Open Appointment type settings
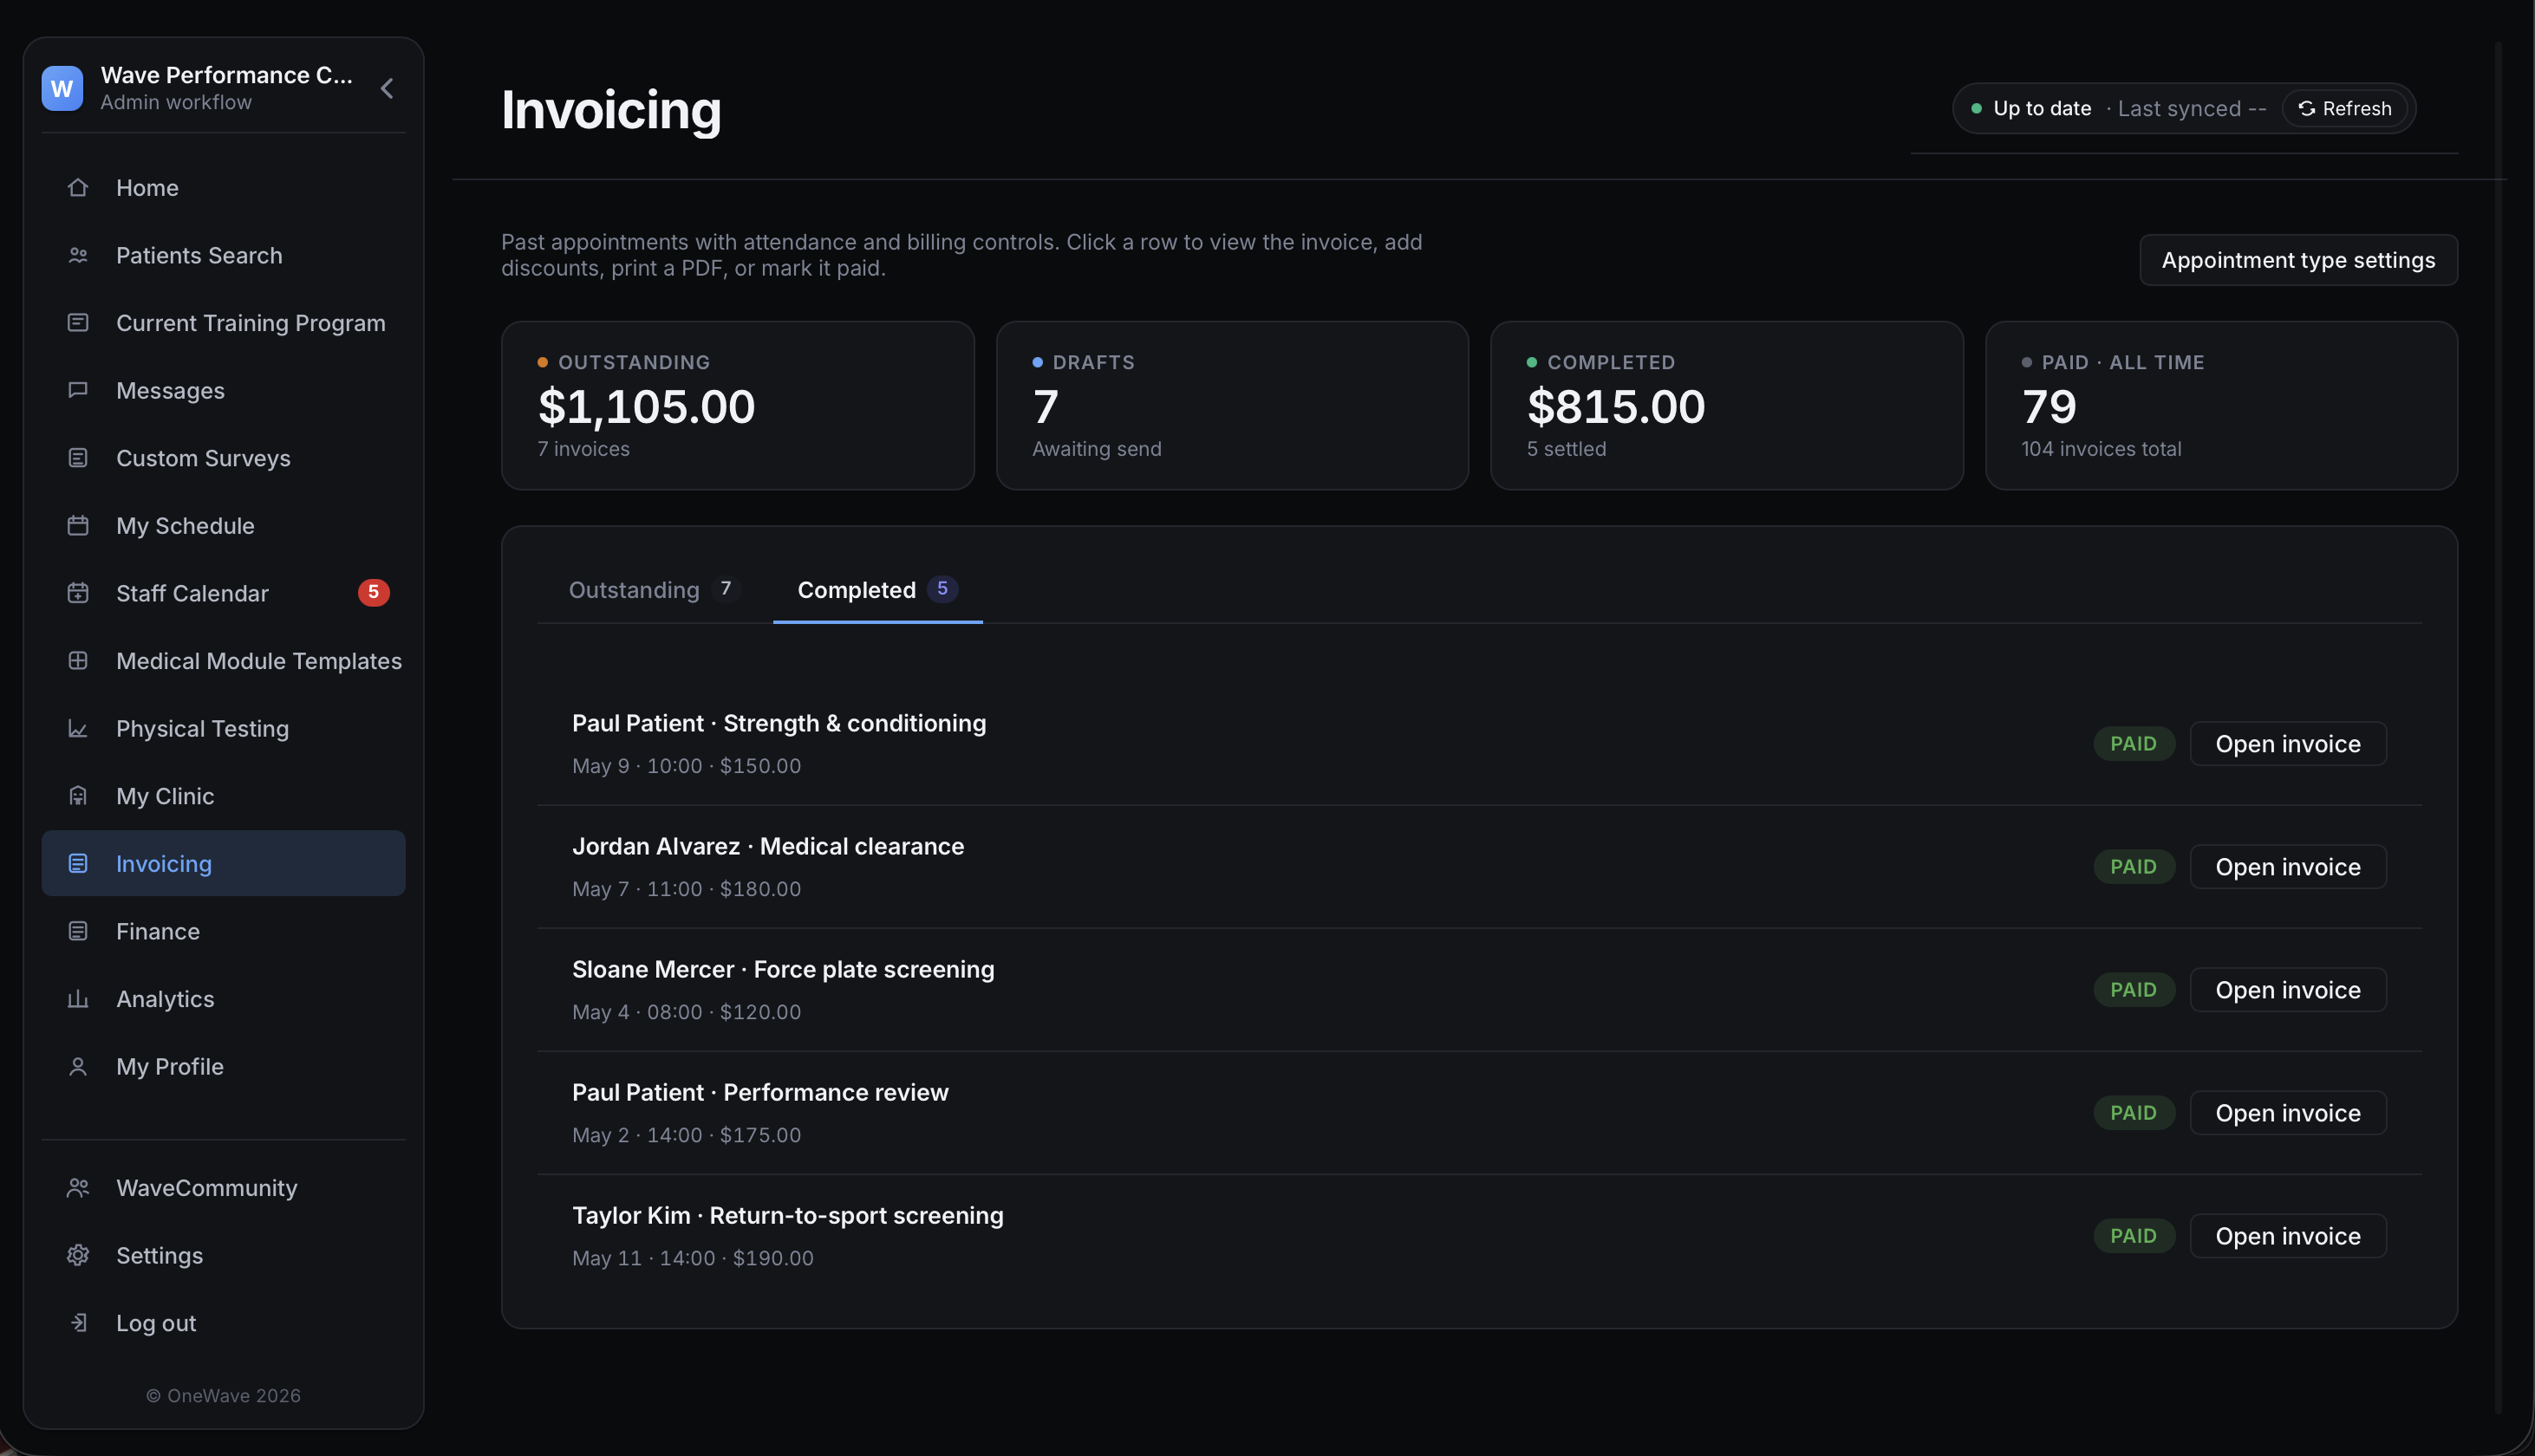This screenshot has height=1456, width=2535. point(2297,259)
